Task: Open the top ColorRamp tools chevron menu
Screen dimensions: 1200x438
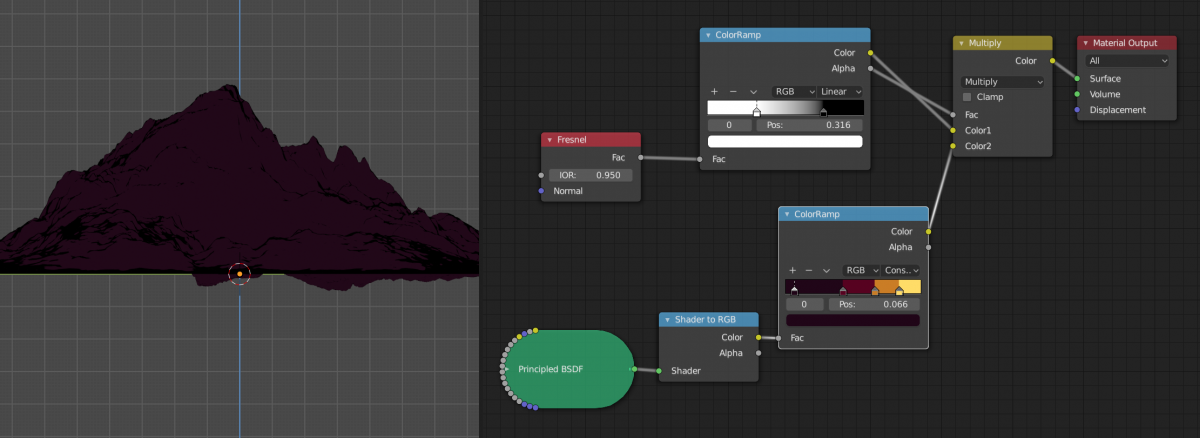Action: tap(753, 91)
